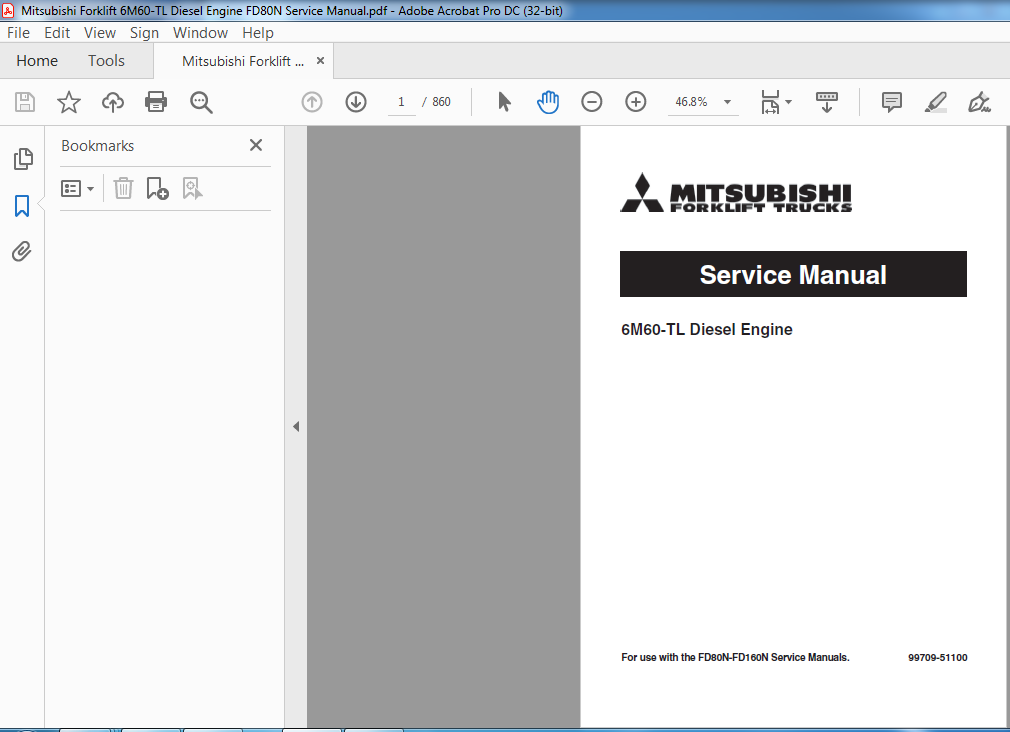The image size is (1010, 732).
Task: Click the Bookmarks panel title
Action: (97, 146)
